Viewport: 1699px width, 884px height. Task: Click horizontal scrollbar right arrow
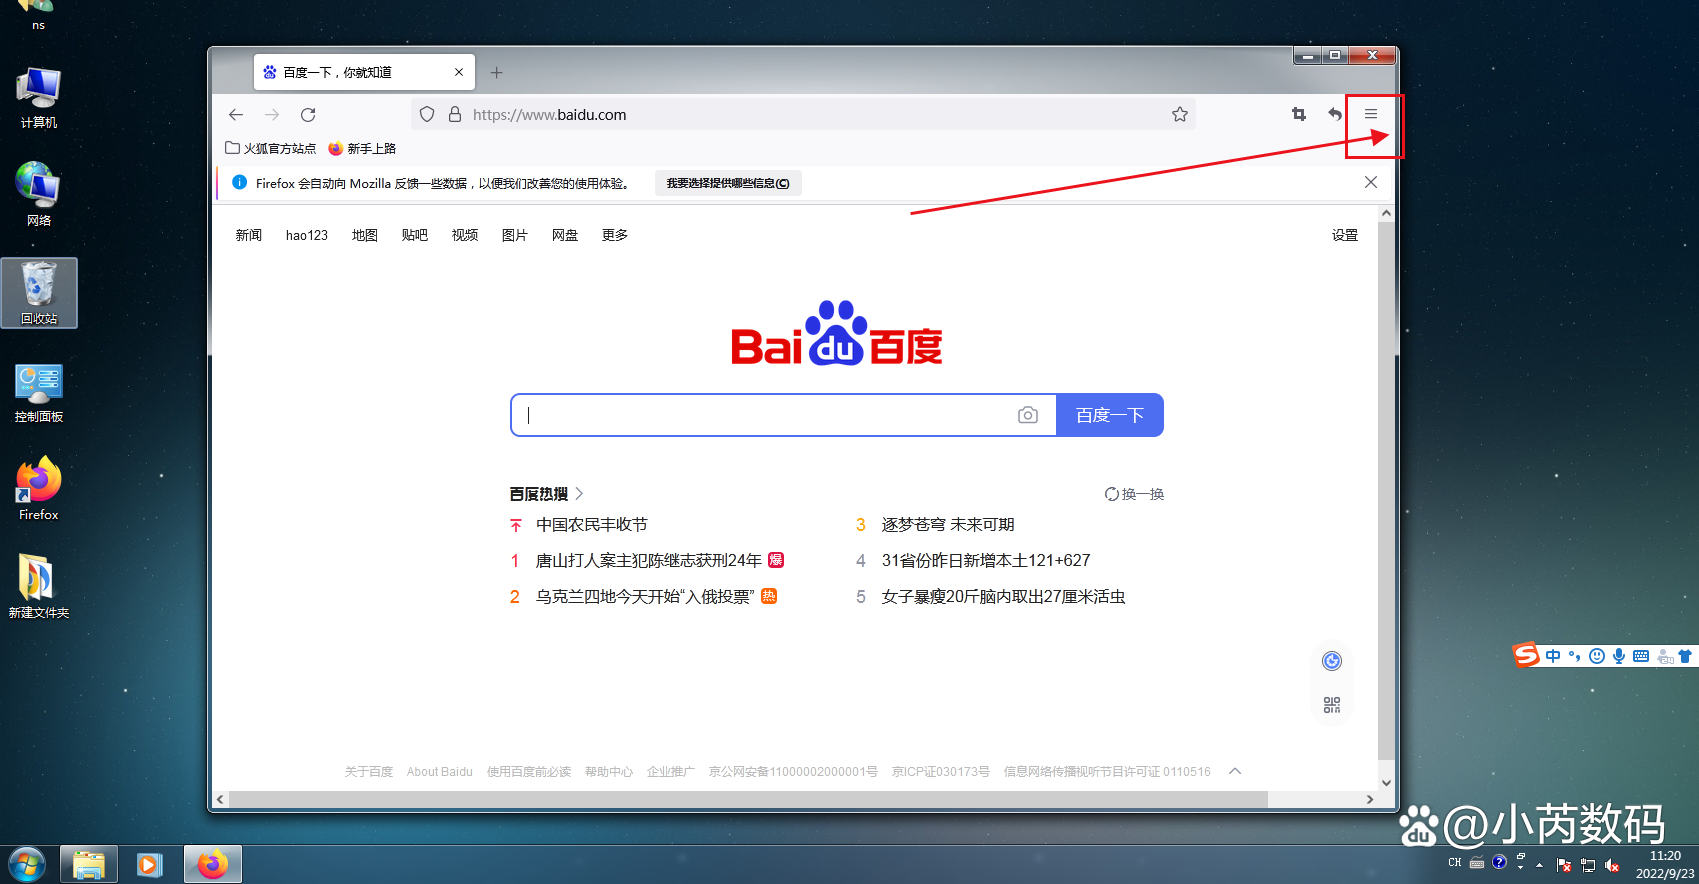tap(1370, 799)
